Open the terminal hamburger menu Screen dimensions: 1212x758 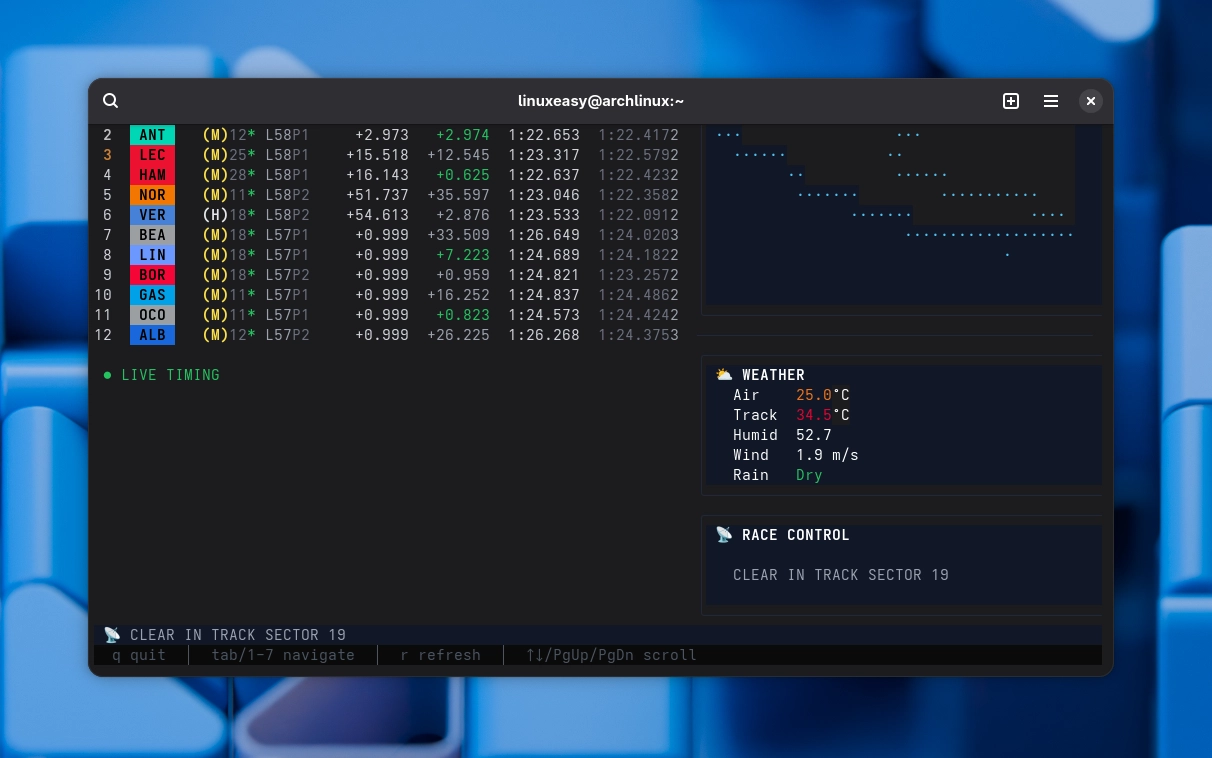point(1051,101)
